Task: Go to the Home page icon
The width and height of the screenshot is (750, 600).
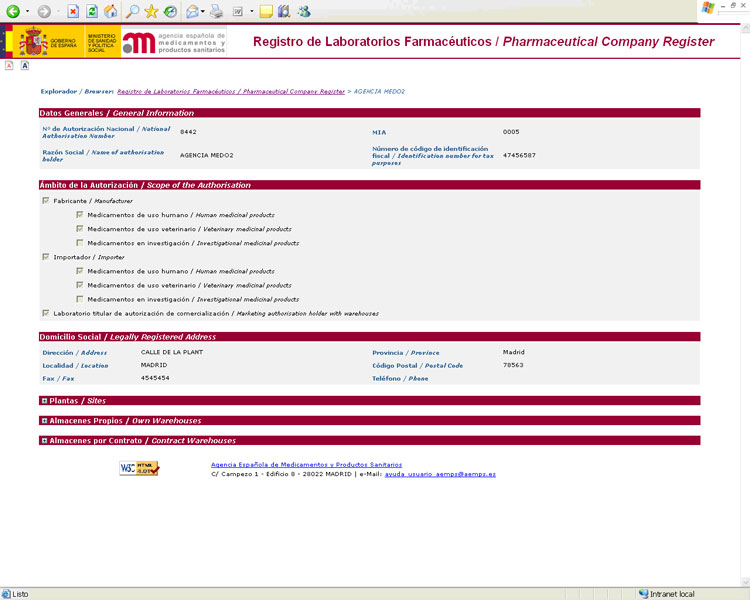Action: pos(111,11)
